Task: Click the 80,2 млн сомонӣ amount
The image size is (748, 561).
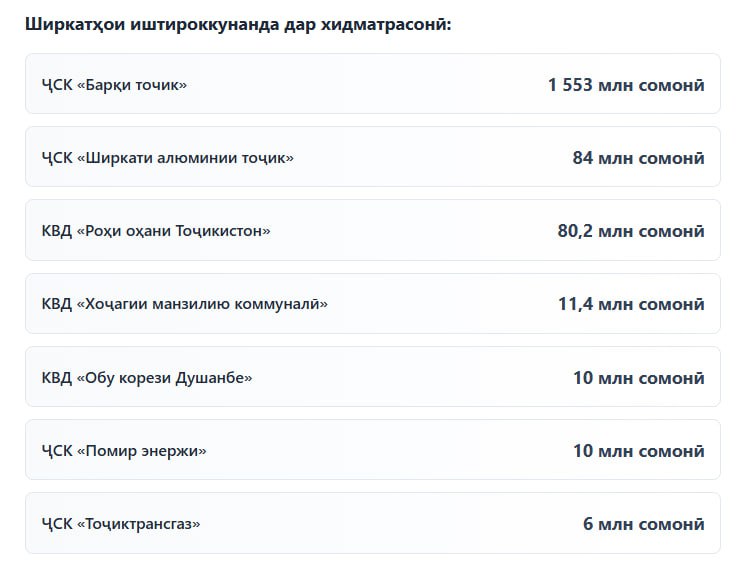Action: [630, 231]
